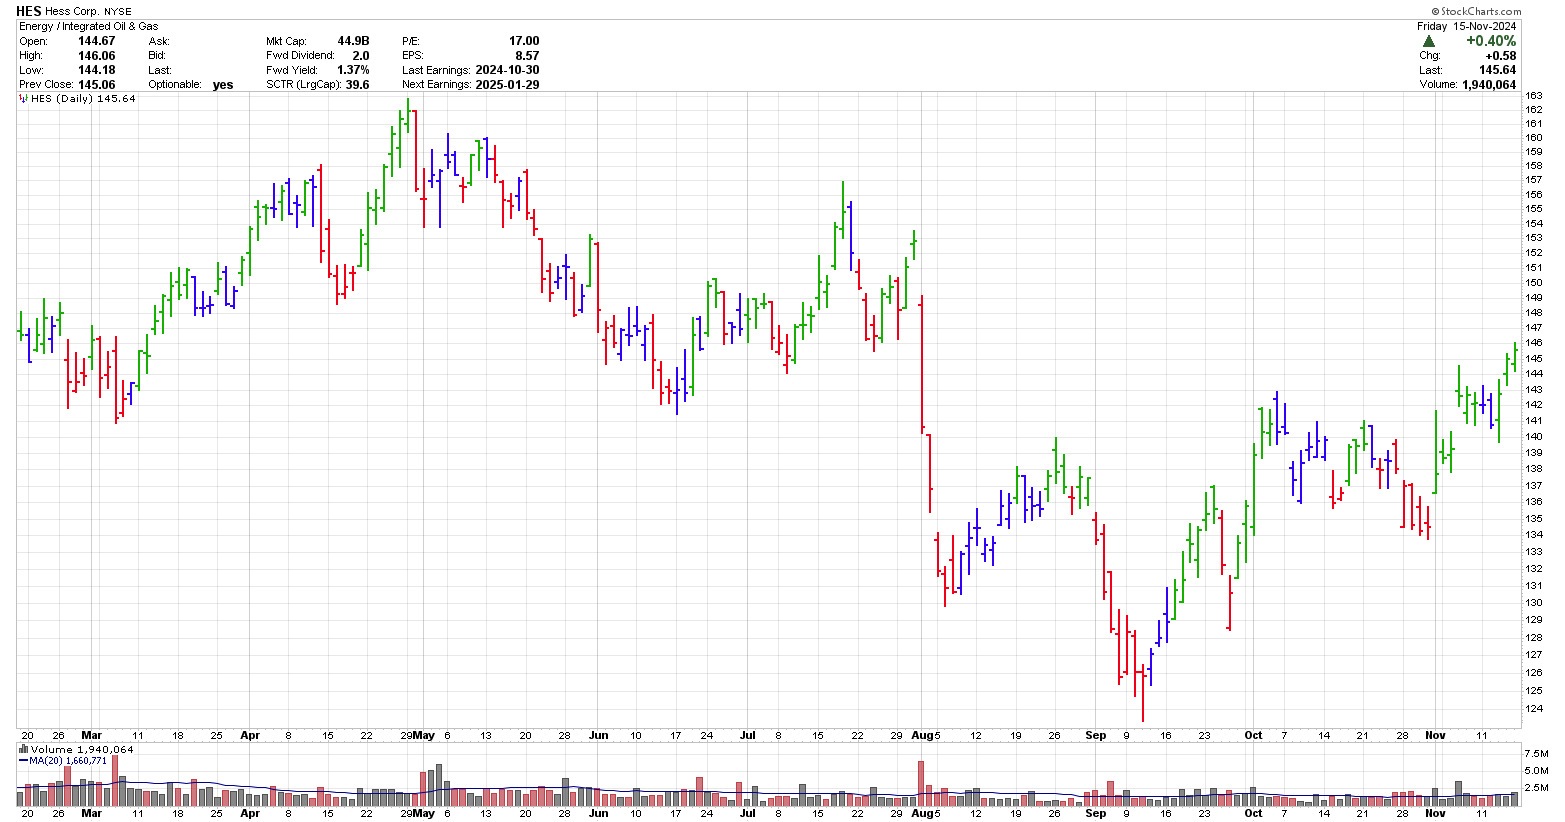1565x822 pixels.
Task: Select the Chg value +0.58
Action: 1500,56
